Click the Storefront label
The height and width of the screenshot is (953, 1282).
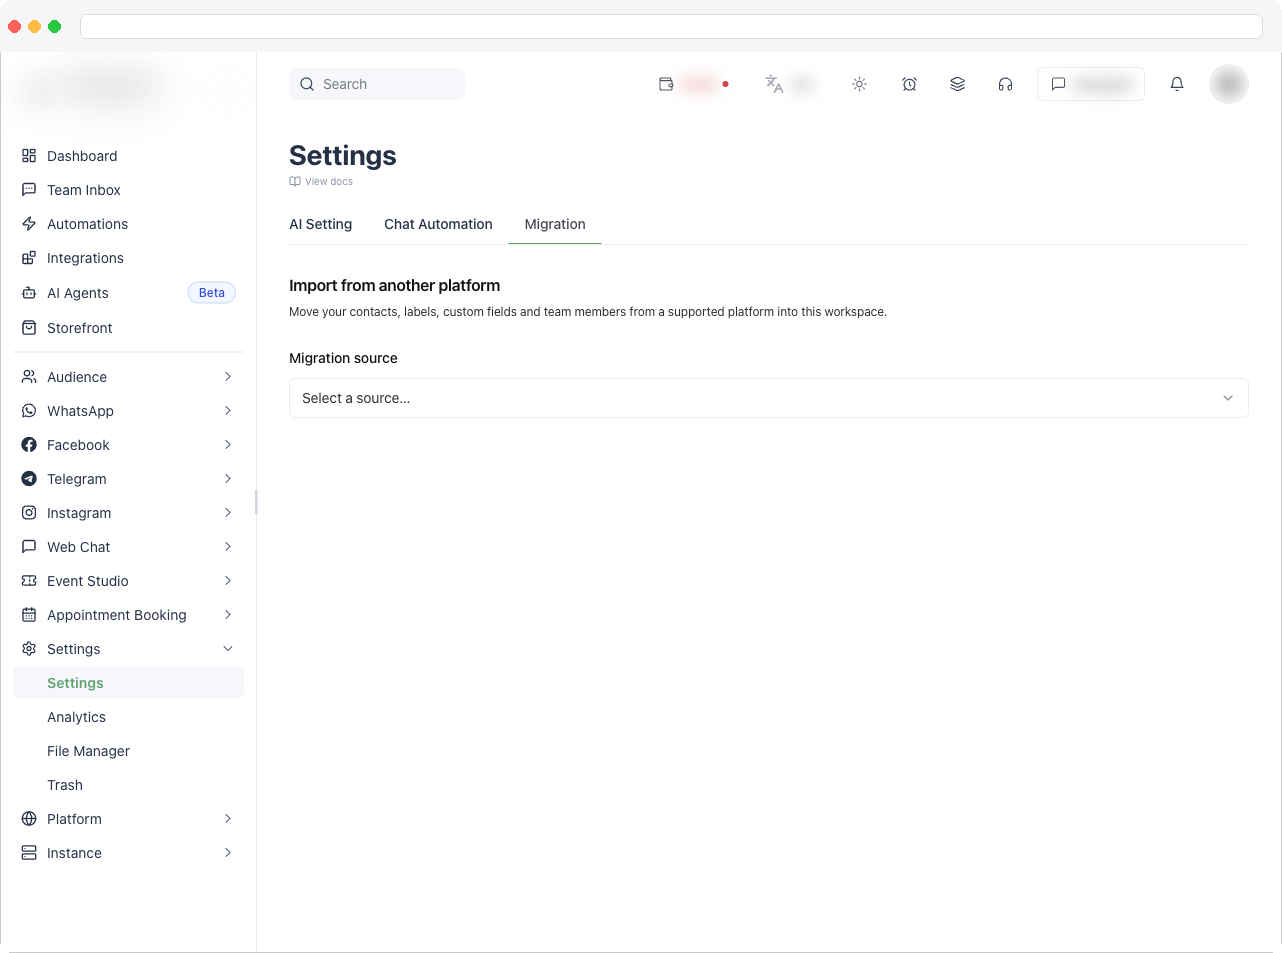coord(80,328)
